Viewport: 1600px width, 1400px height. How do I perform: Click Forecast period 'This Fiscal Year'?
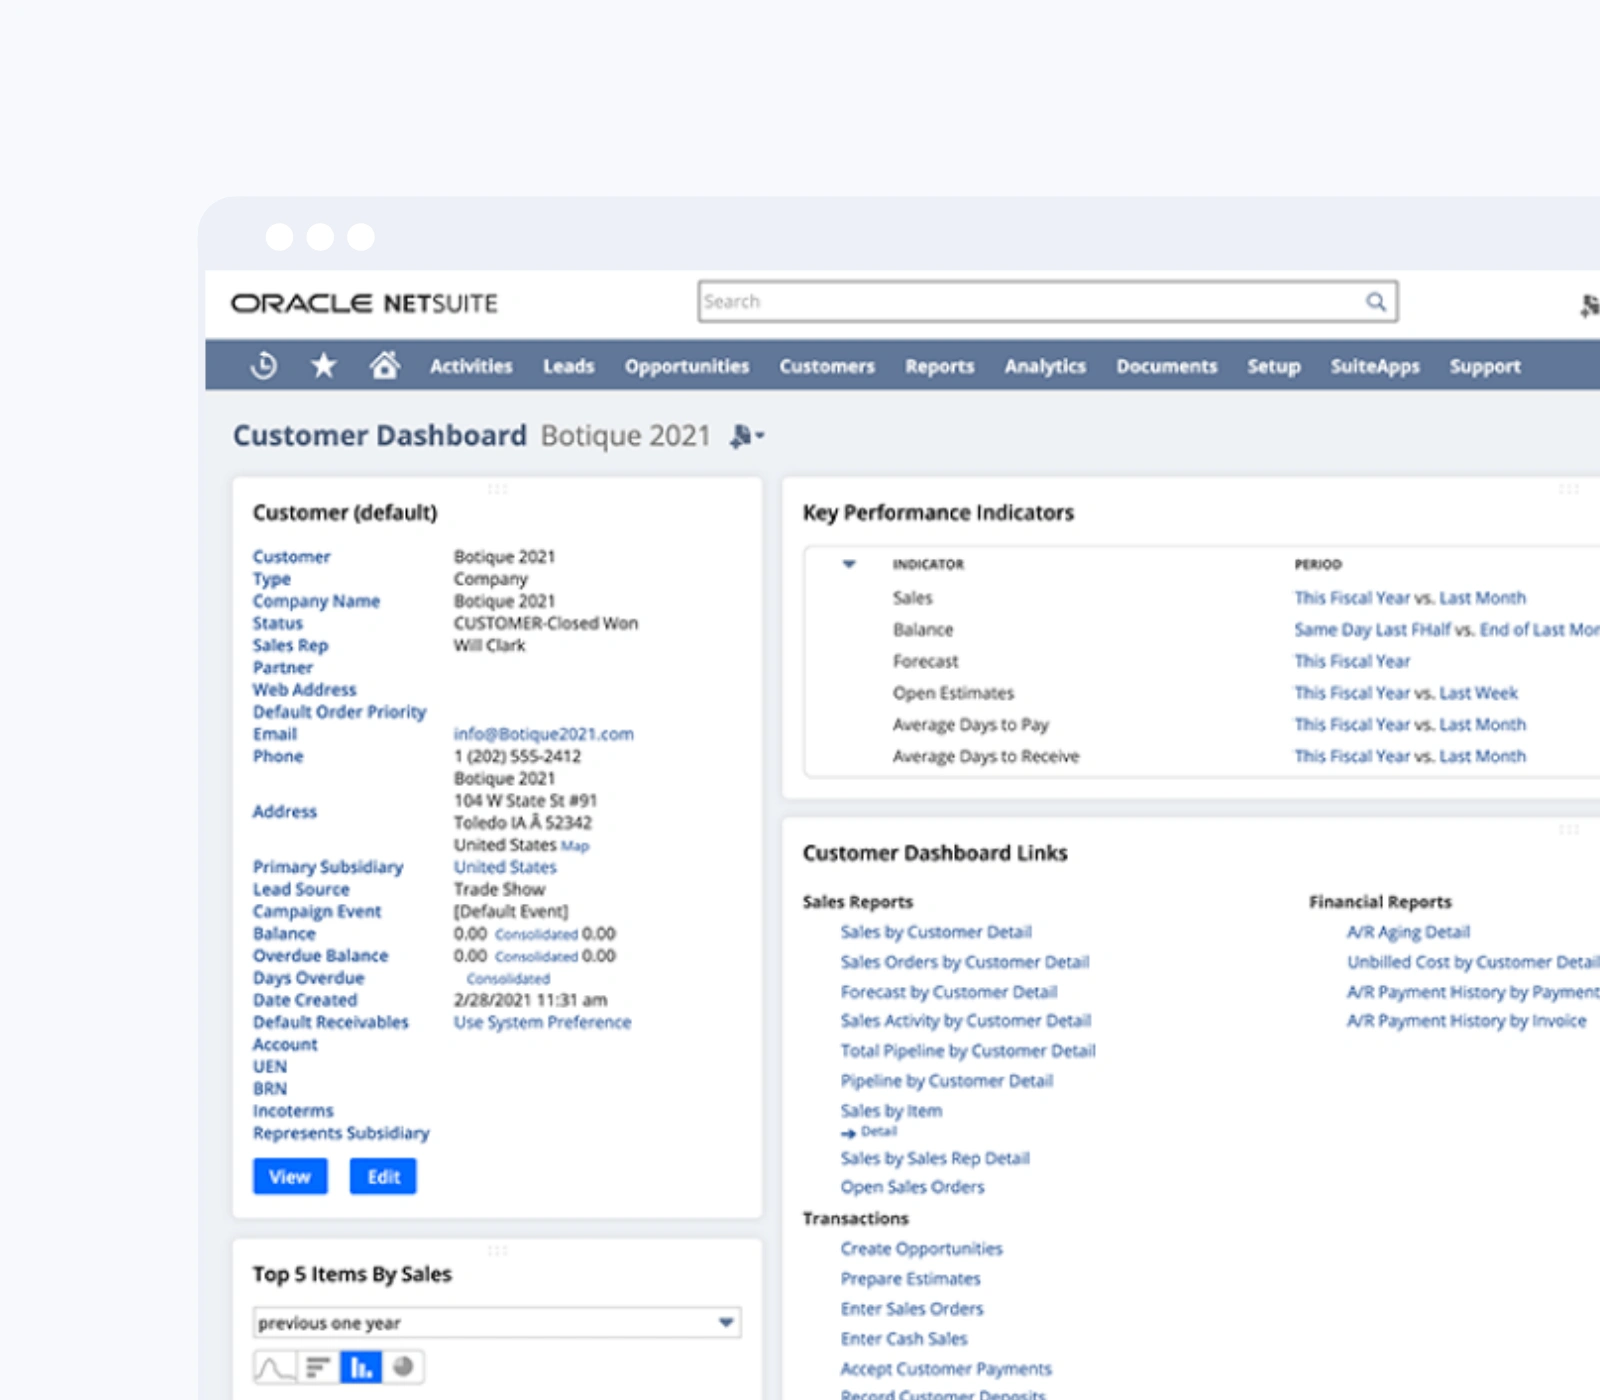(1352, 661)
